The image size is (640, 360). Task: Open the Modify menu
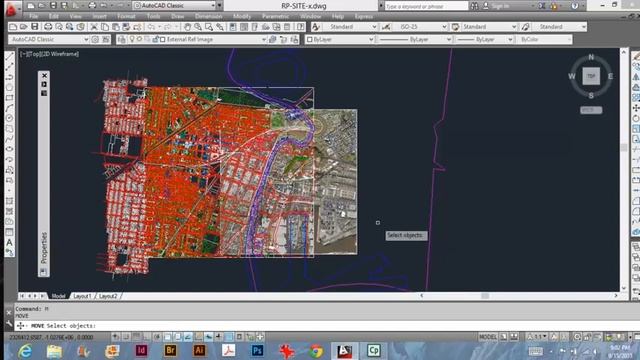pos(242,16)
